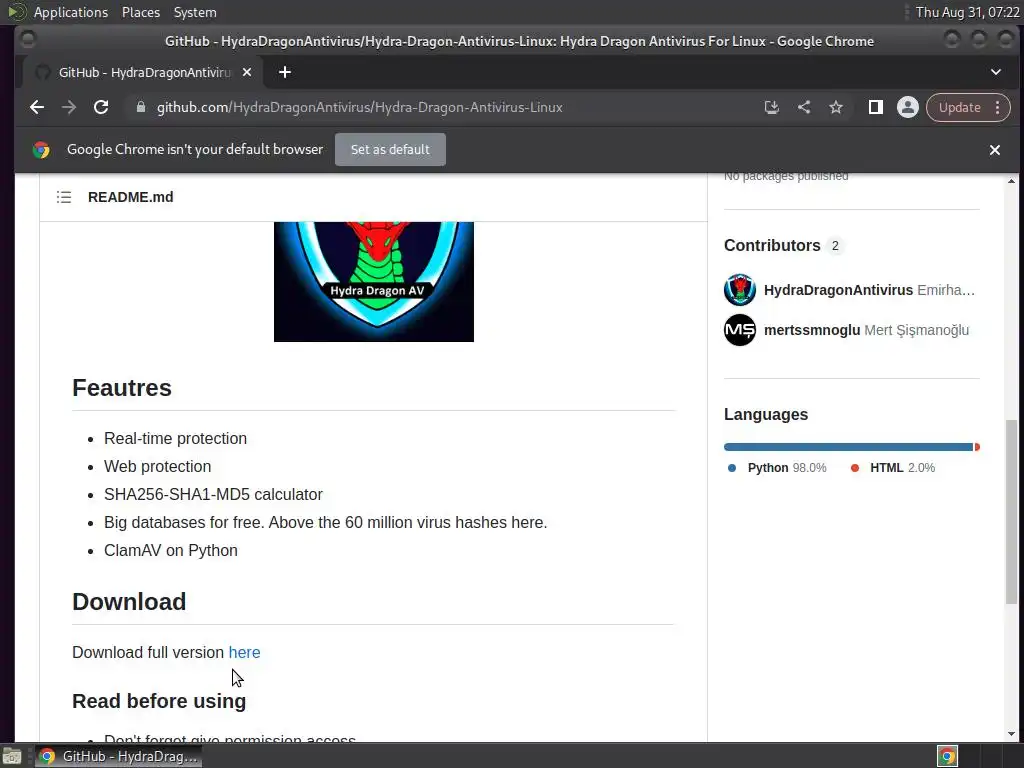Open the Places menu
Image resolution: width=1024 pixels, height=768 pixels.
pyautogui.click(x=140, y=12)
